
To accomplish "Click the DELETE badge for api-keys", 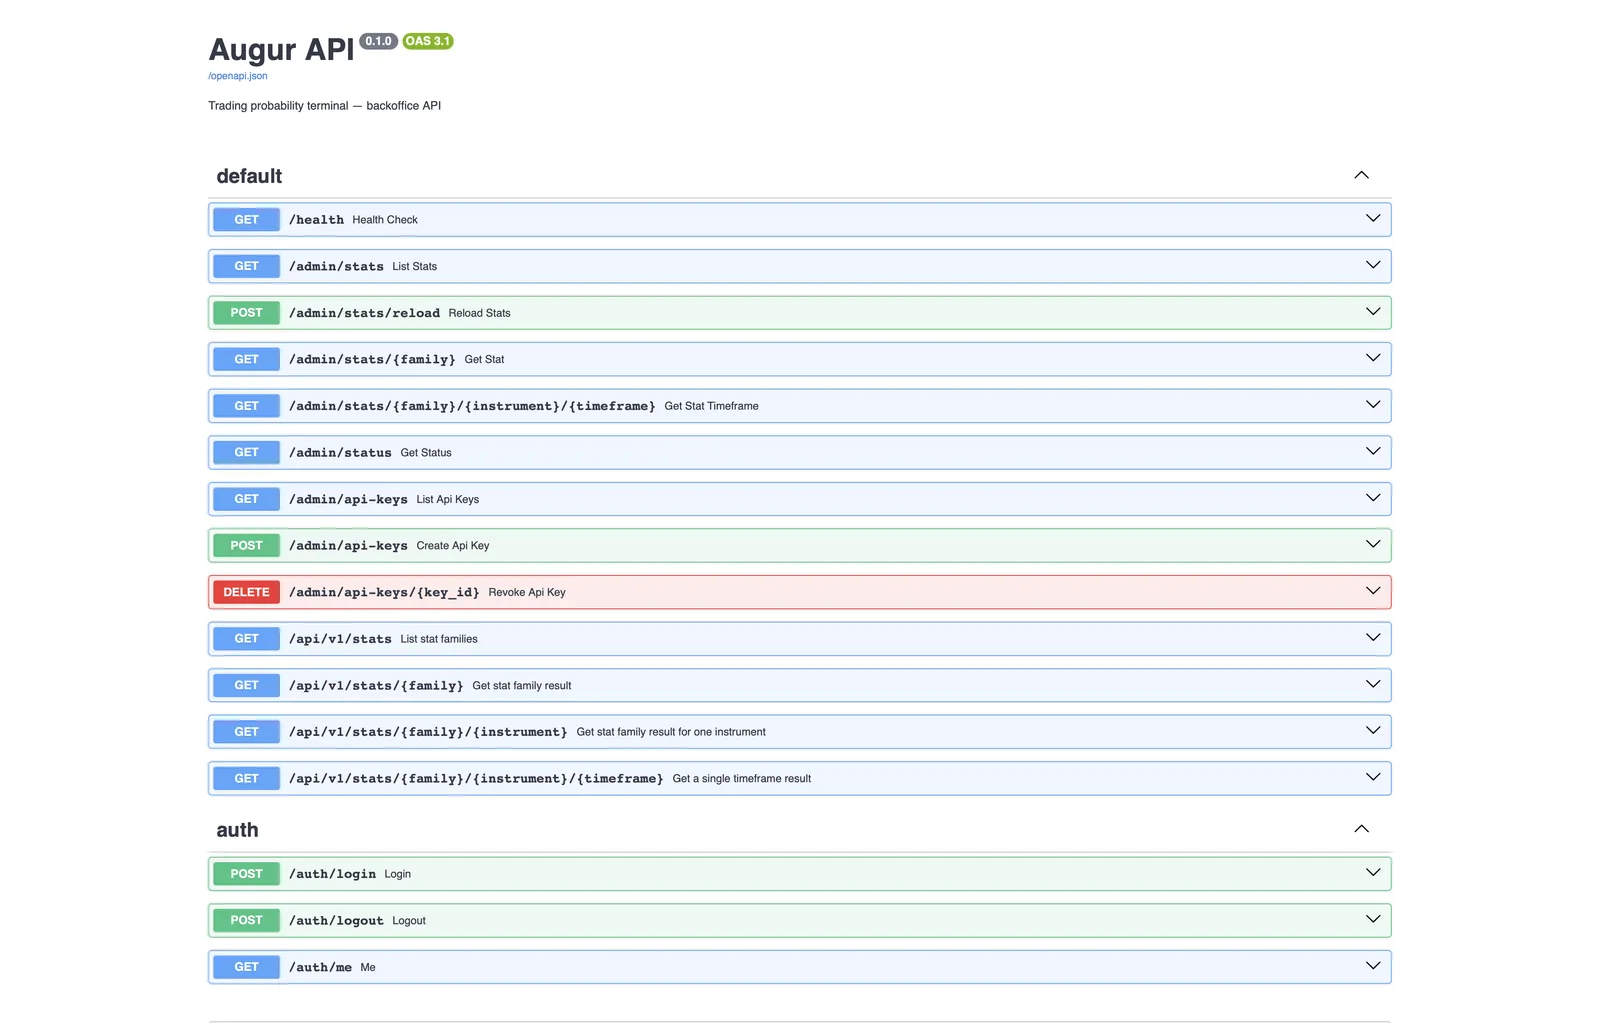I will pos(246,592).
